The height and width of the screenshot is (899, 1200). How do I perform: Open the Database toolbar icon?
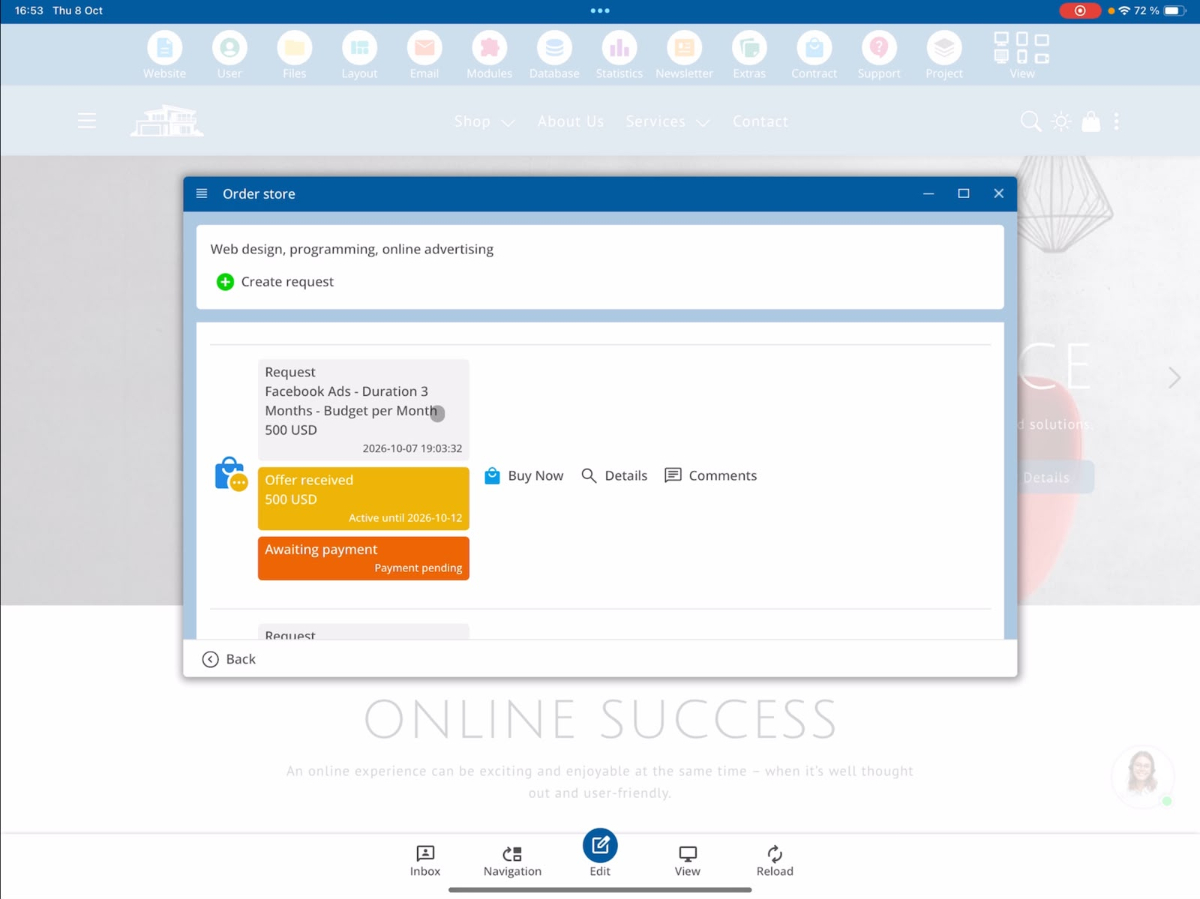tap(554, 48)
